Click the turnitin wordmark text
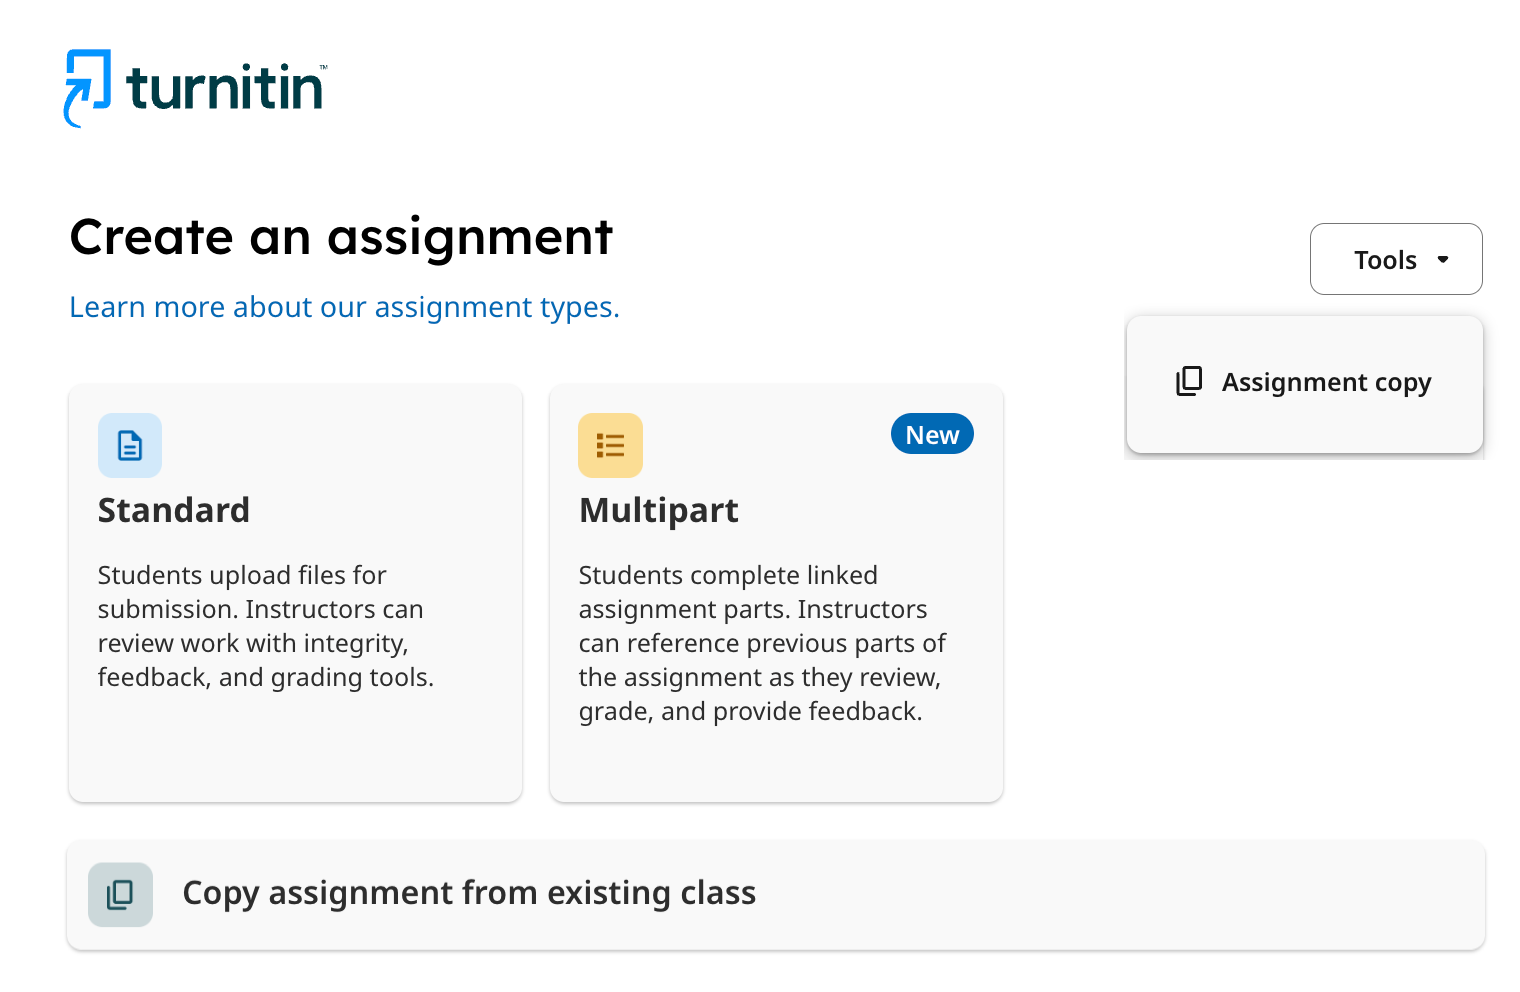 225,88
